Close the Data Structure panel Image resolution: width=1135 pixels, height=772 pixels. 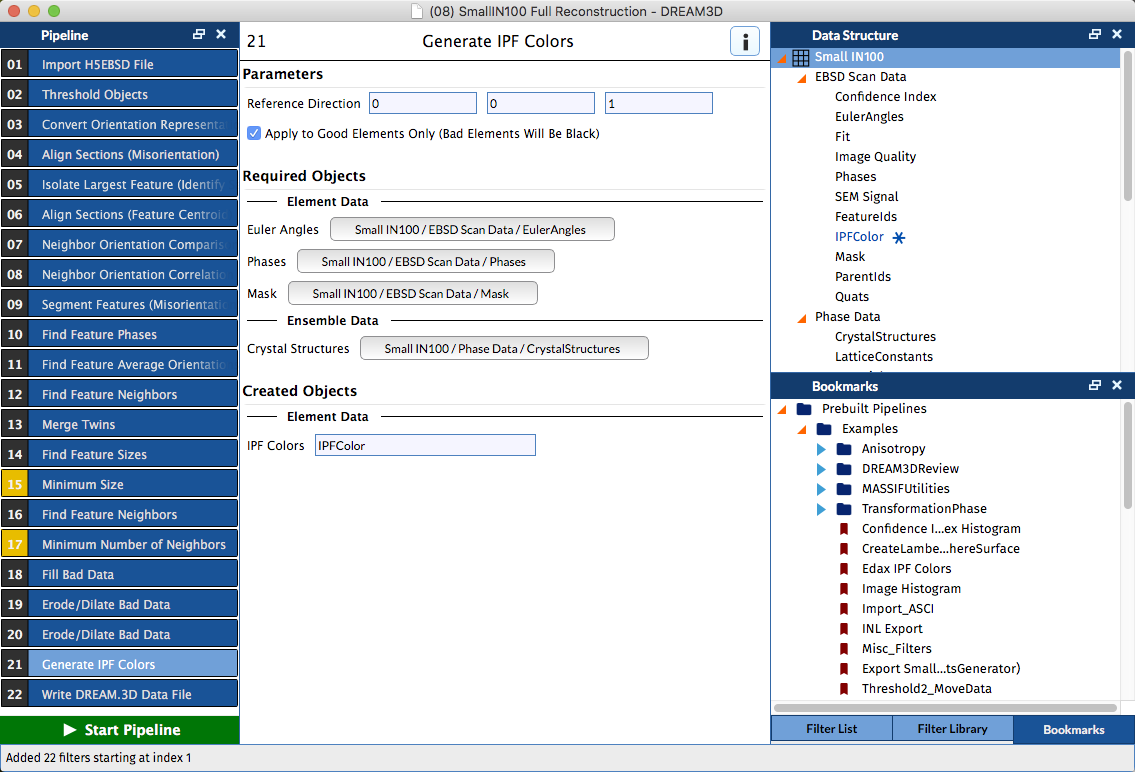[1117, 35]
